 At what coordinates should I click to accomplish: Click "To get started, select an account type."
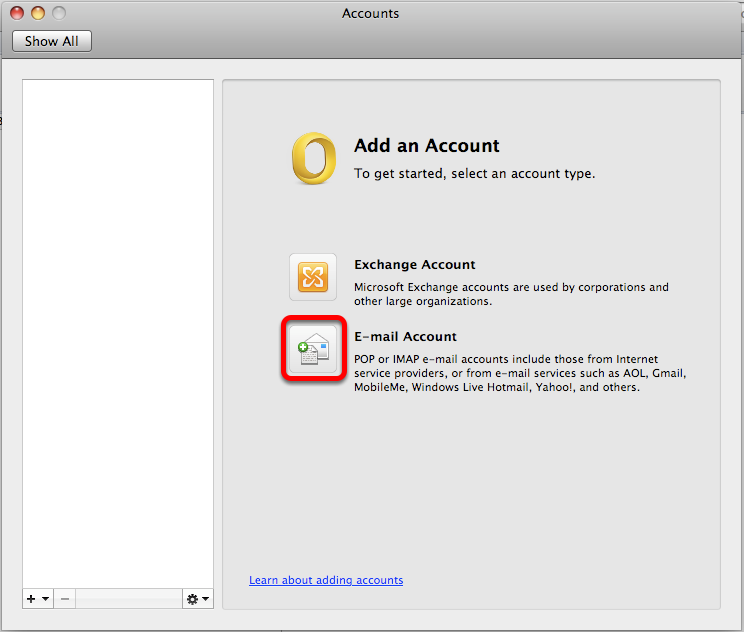(x=474, y=174)
